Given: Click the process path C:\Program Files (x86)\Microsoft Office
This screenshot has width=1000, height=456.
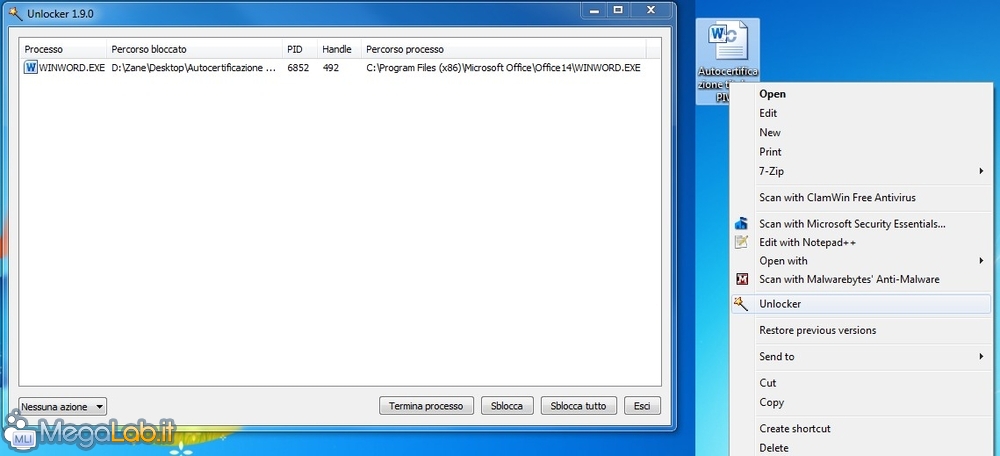Looking at the screenshot, I should click(503, 68).
